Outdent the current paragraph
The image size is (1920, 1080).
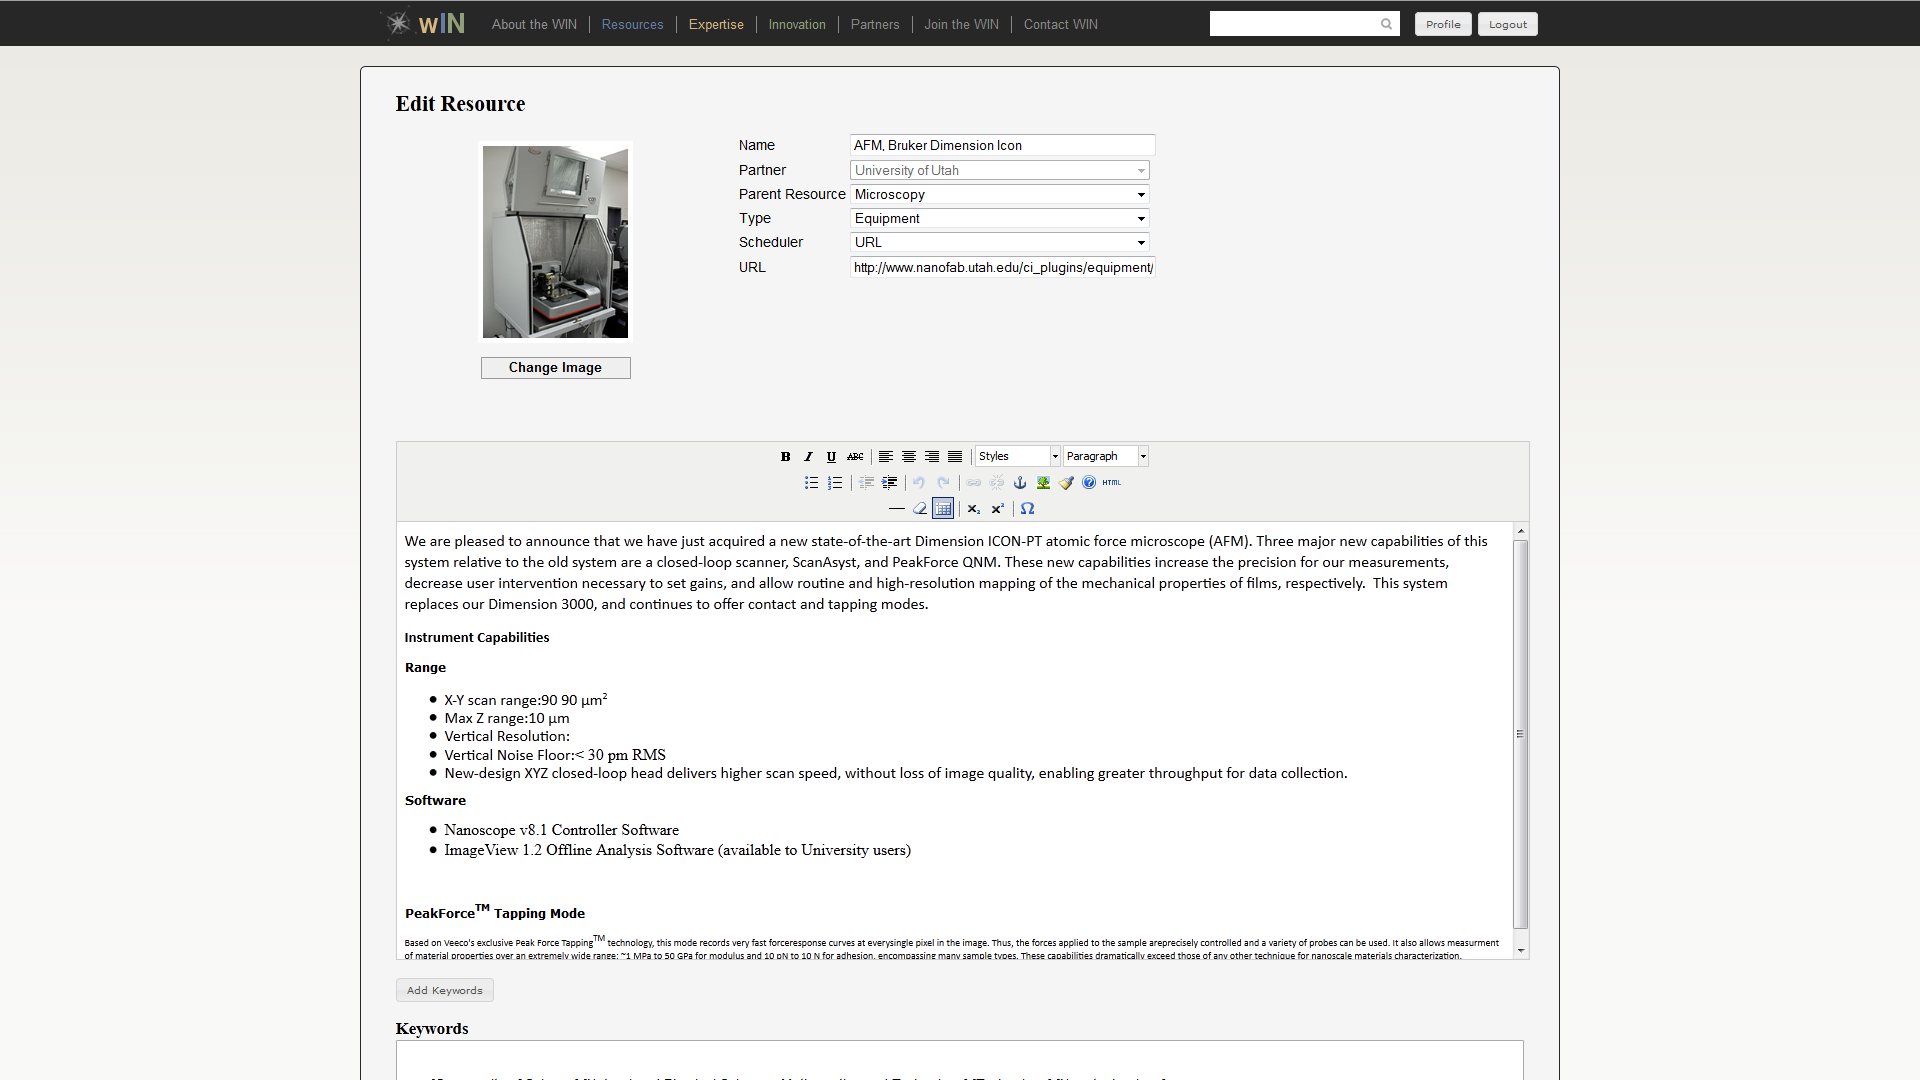pyautogui.click(x=866, y=483)
